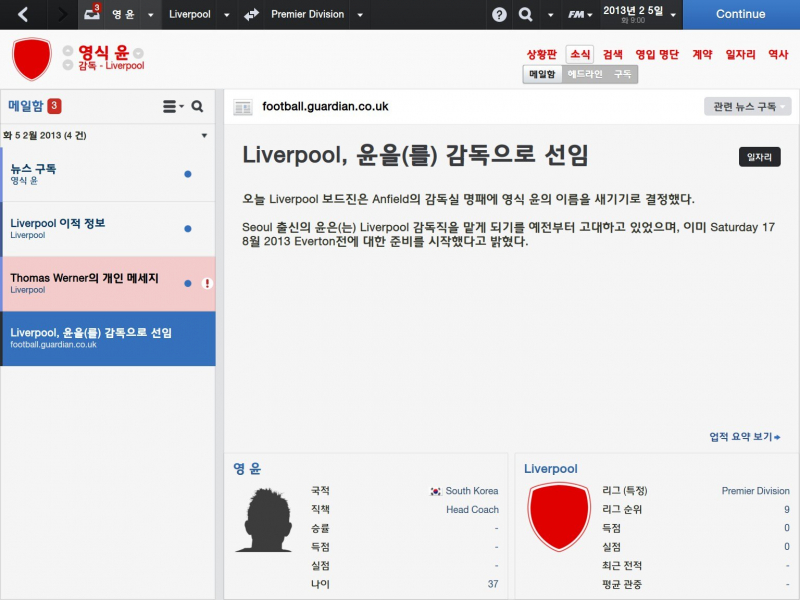
Task: Open the 일자리 menu
Action: [x=740, y=54]
